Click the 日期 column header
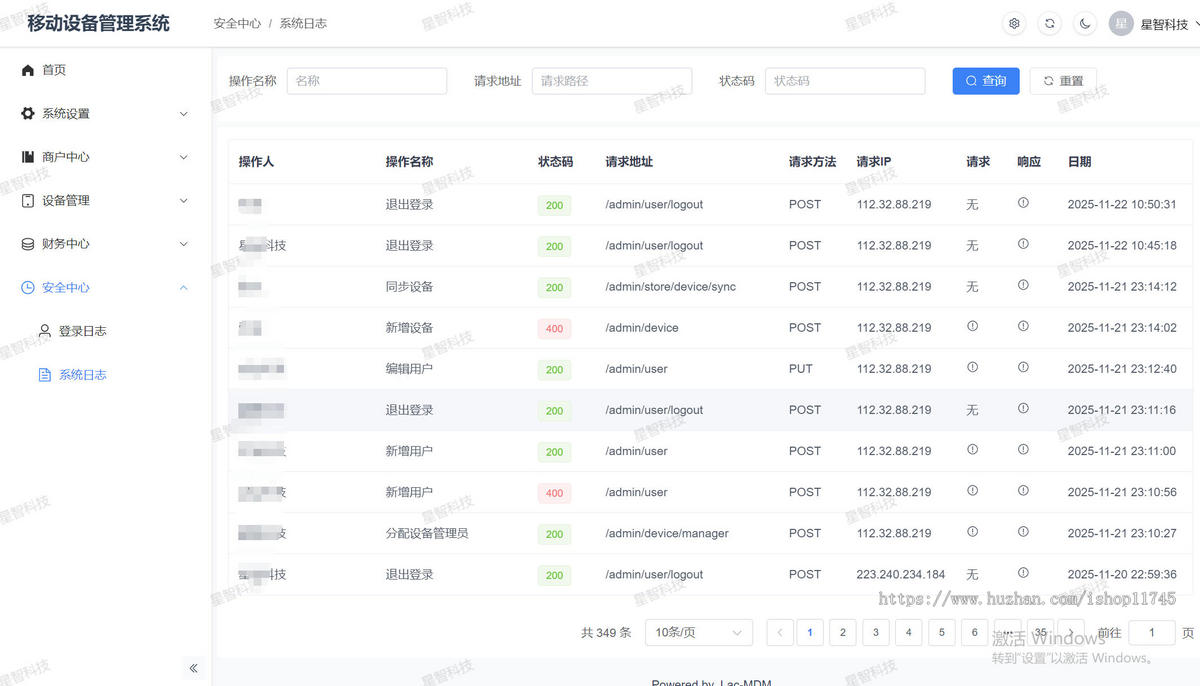Image resolution: width=1200 pixels, height=686 pixels. point(1079,162)
